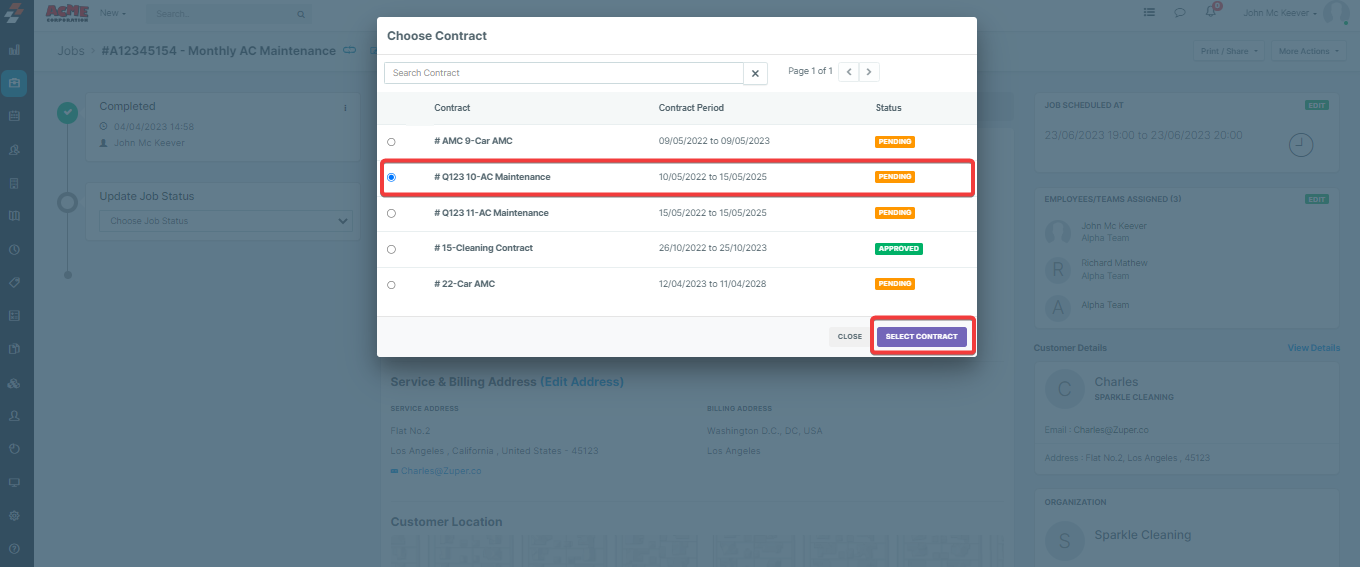Expand the Choose Job Status dropdown
The image size is (1360, 567).
(226, 221)
